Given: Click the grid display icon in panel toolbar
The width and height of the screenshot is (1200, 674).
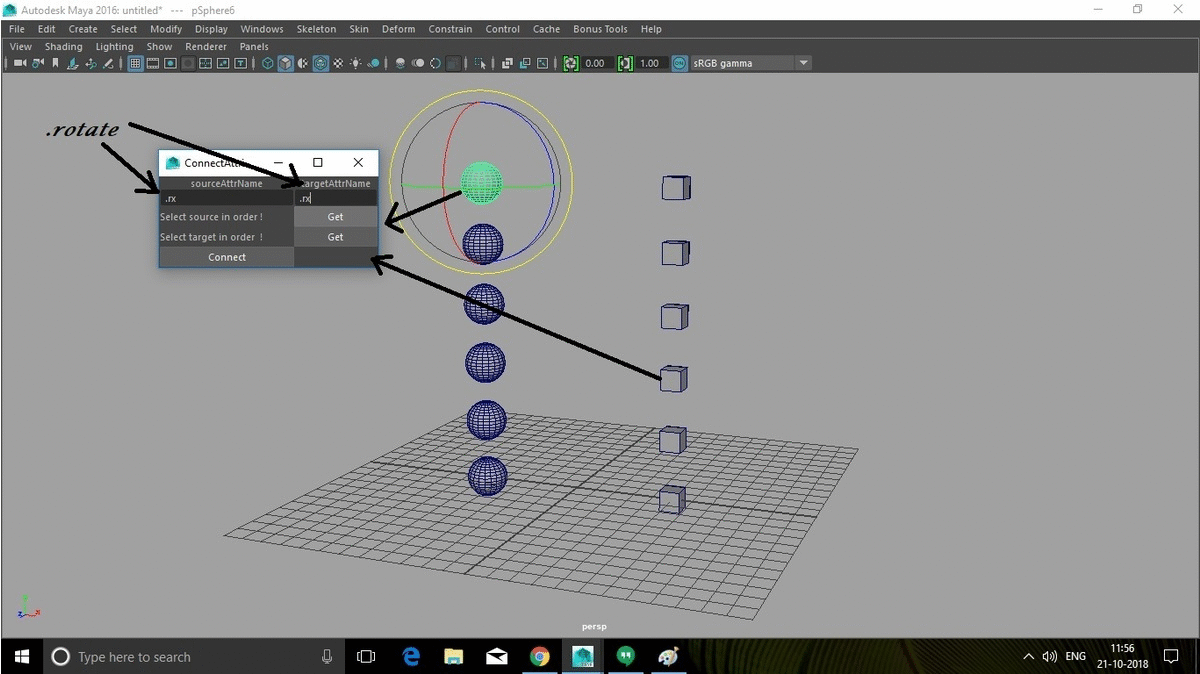Looking at the screenshot, I should coord(136,63).
